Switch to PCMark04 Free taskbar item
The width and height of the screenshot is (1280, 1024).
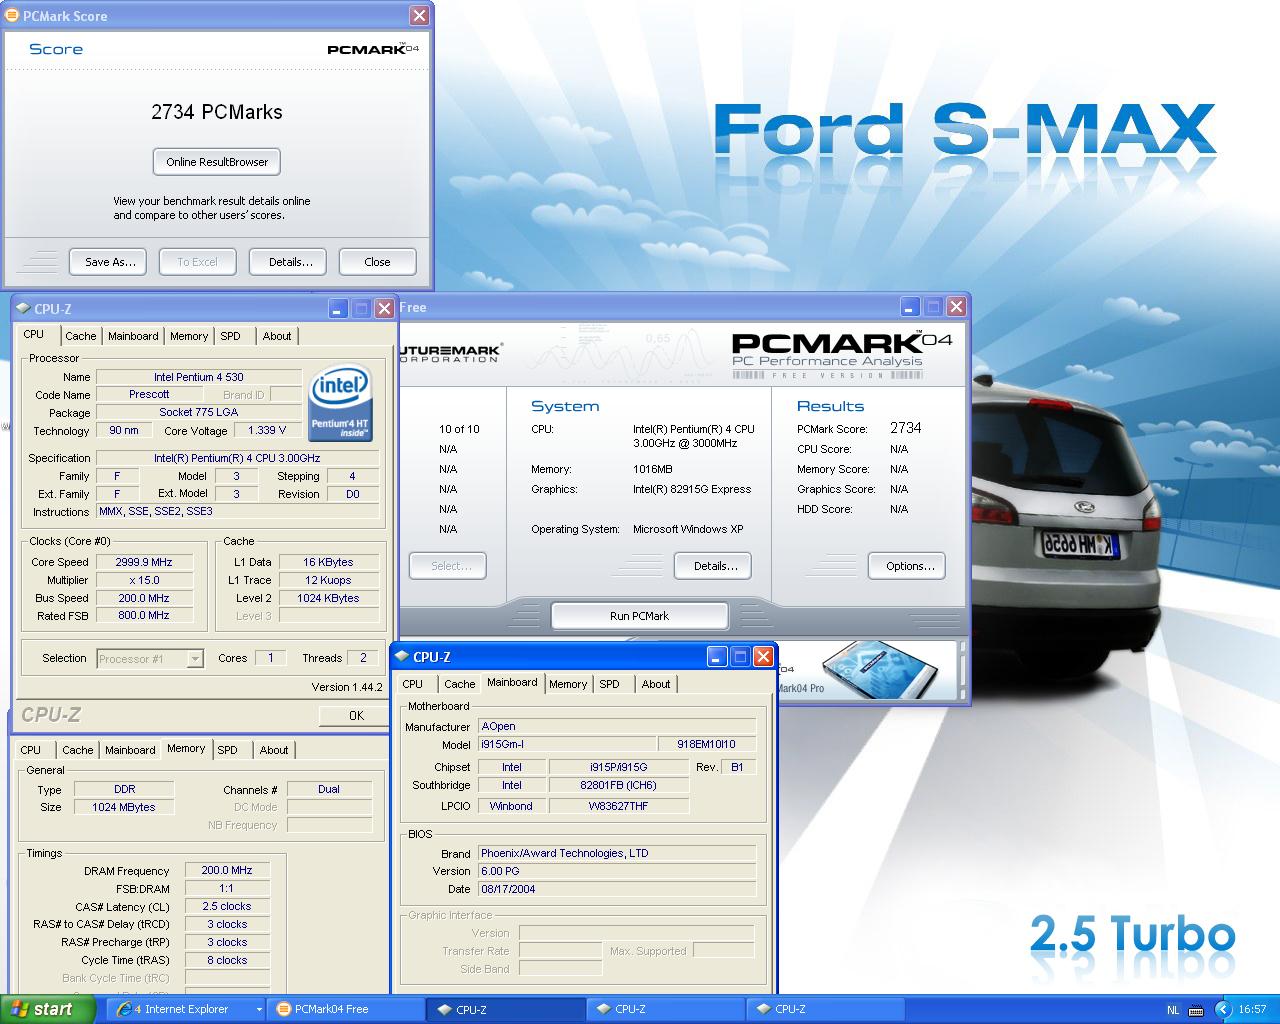point(346,1009)
